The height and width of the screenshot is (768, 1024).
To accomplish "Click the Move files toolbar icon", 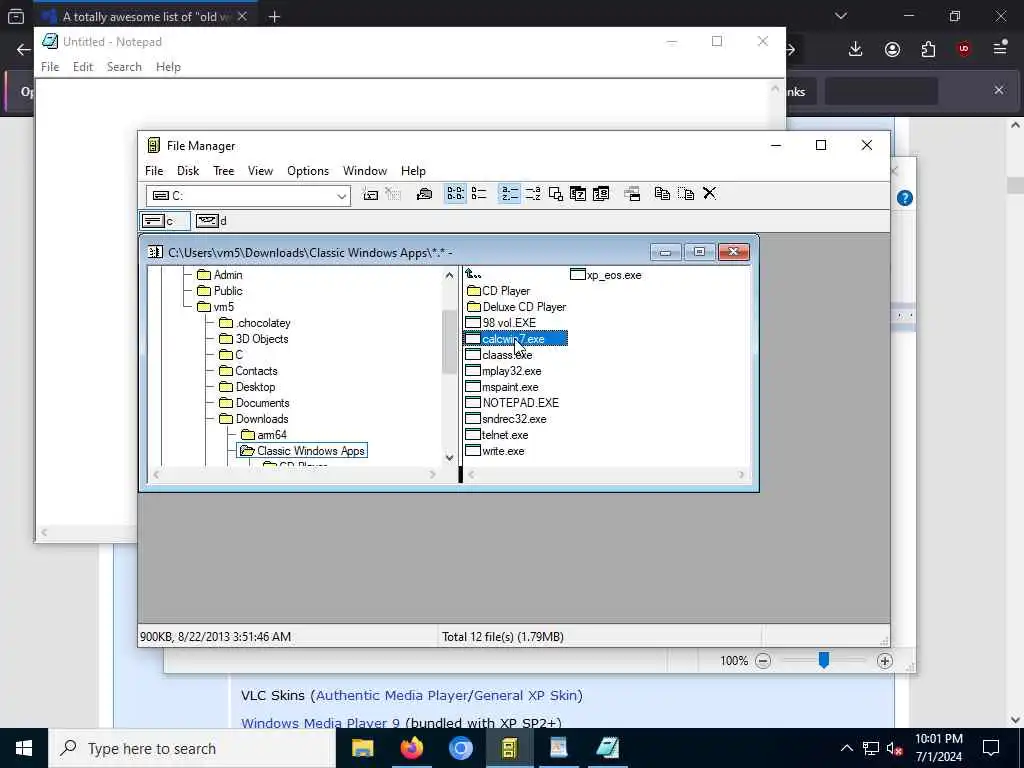I will click(686, 194).
